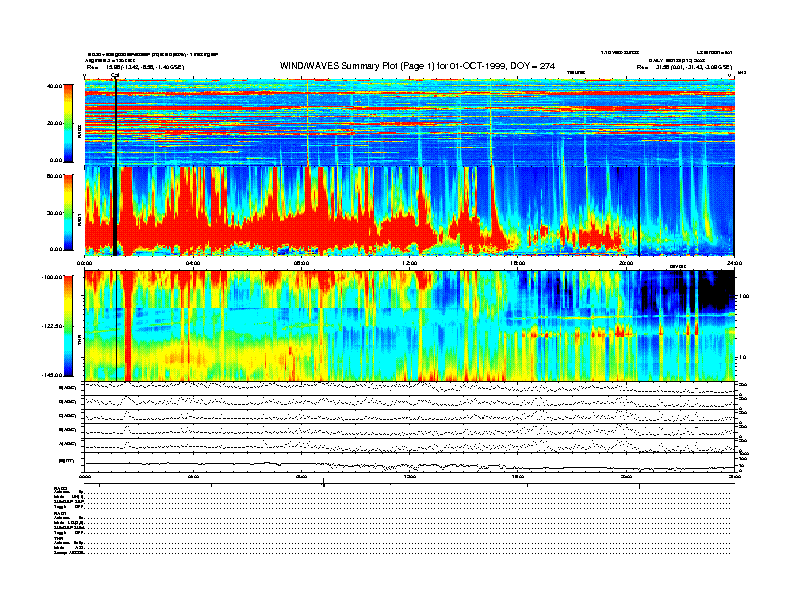
Task: Click the 16:00 tick label below RAD1 panel
Action: [x=518, y=263]
